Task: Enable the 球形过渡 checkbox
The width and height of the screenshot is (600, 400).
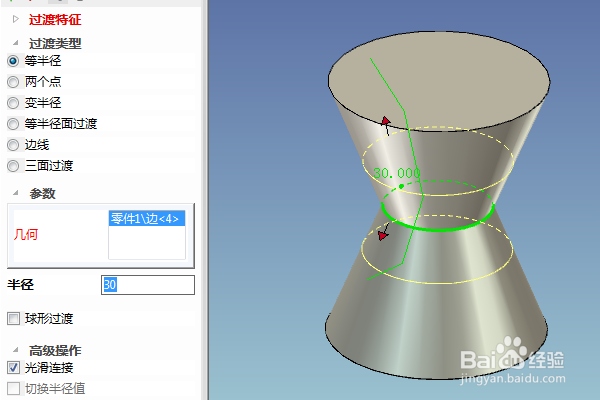Action: 13,318
